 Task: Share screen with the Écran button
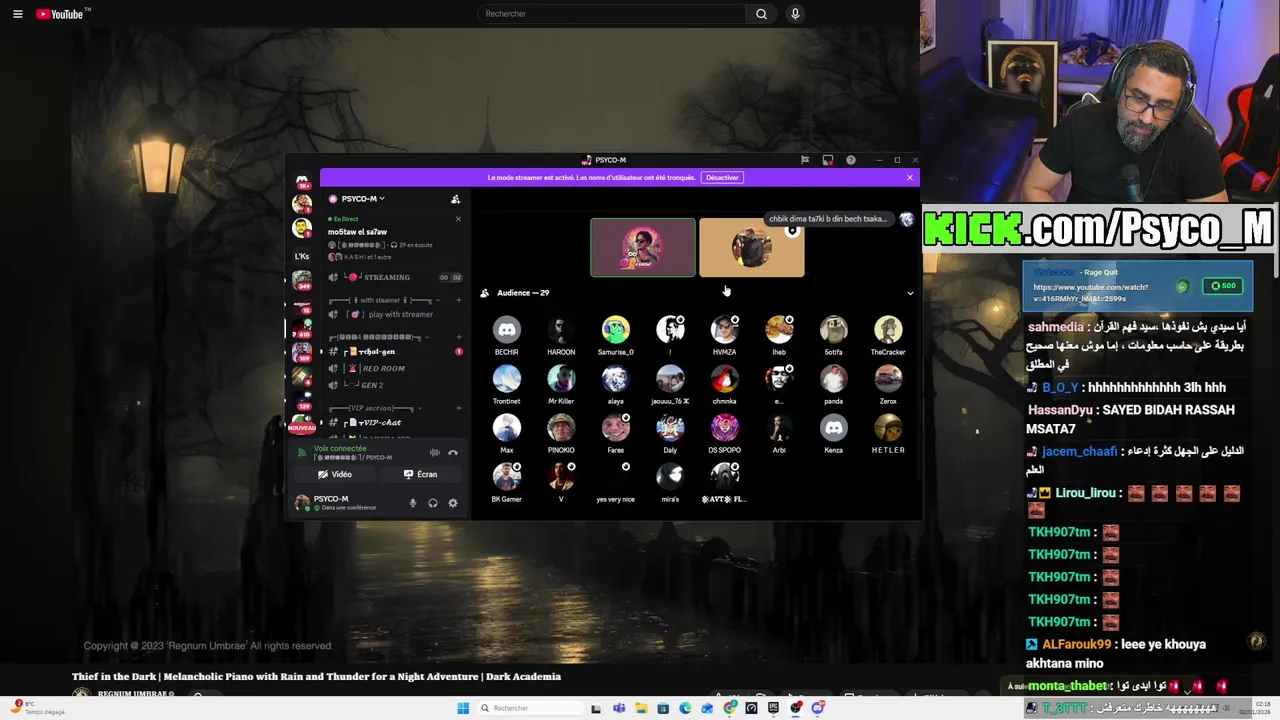tap(421, 474)
